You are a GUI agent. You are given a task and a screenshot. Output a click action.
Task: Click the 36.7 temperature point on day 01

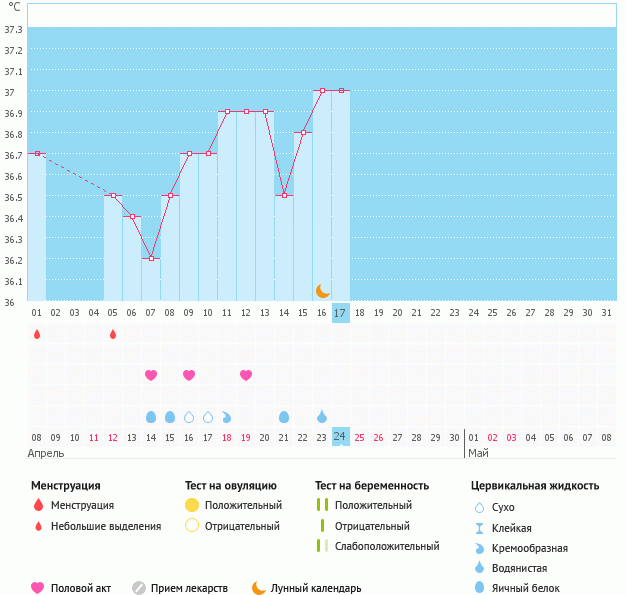pos(37,153)
